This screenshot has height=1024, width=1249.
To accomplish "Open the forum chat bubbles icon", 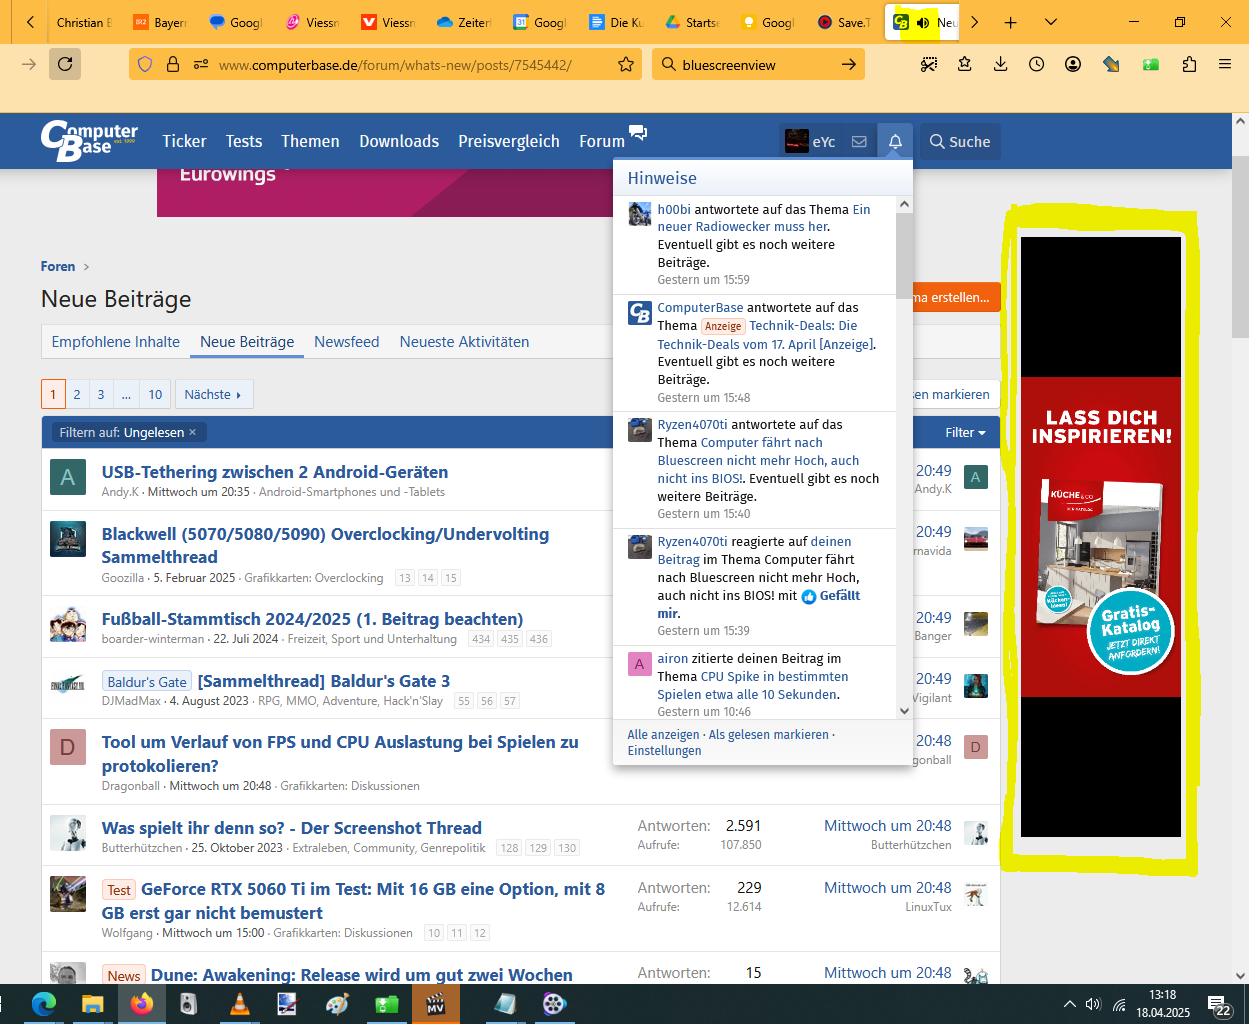I will point(638,133).
